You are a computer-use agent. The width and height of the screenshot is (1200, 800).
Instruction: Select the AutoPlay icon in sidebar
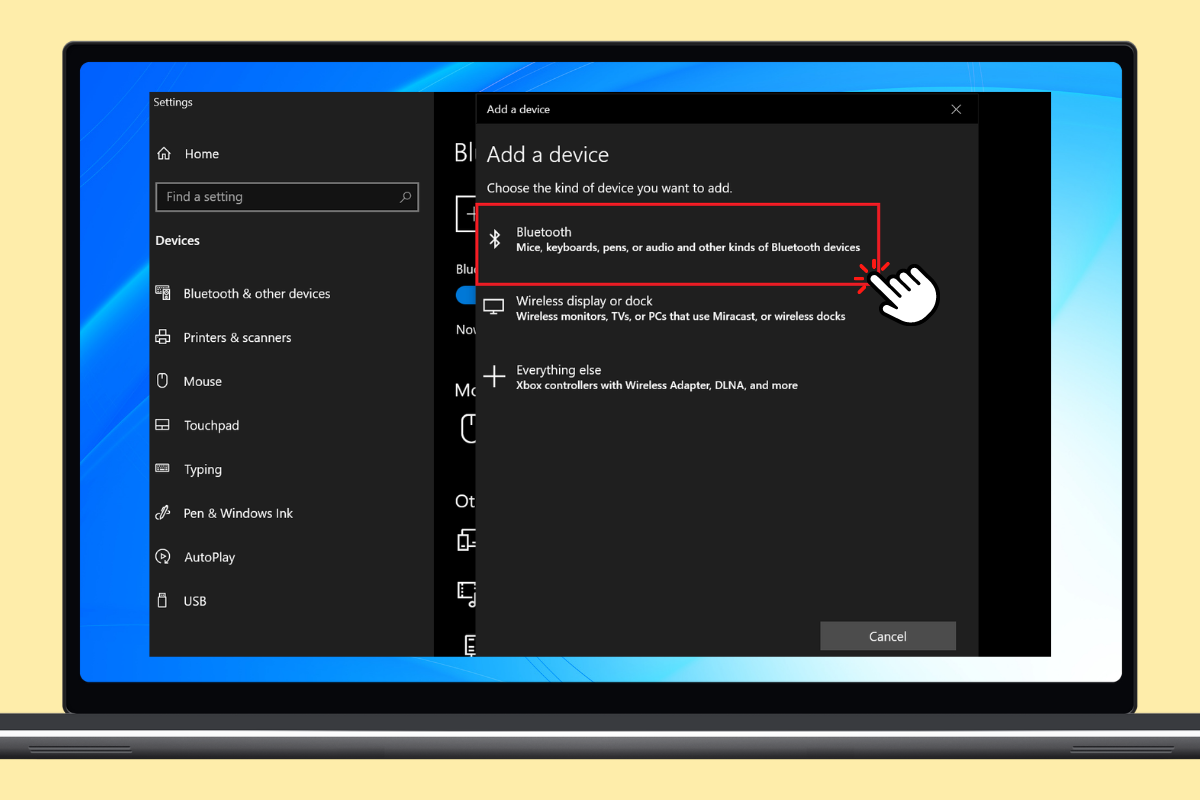pyautogui.click(x=163, y=557)
